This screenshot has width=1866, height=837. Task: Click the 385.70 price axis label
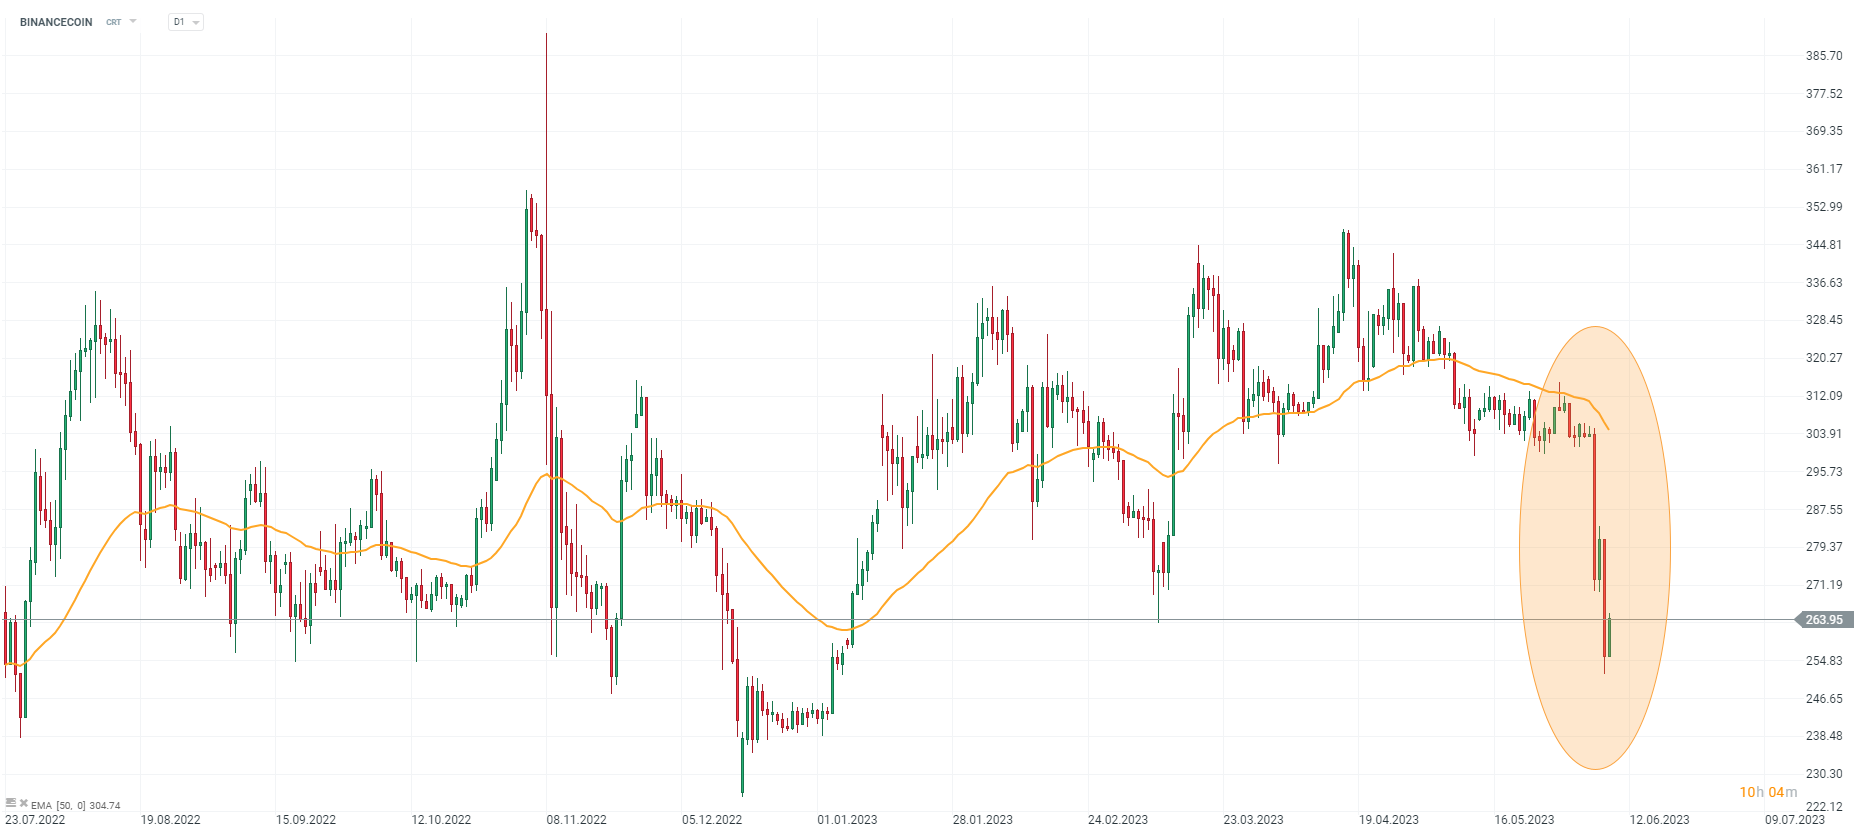1823,56
